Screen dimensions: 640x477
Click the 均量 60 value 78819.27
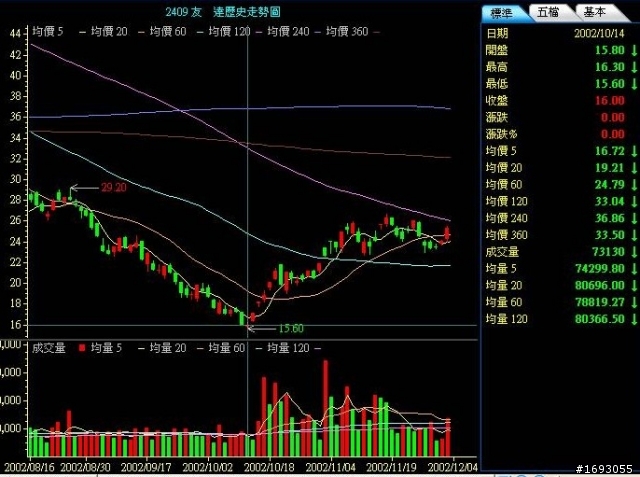[x=600, y=302]
